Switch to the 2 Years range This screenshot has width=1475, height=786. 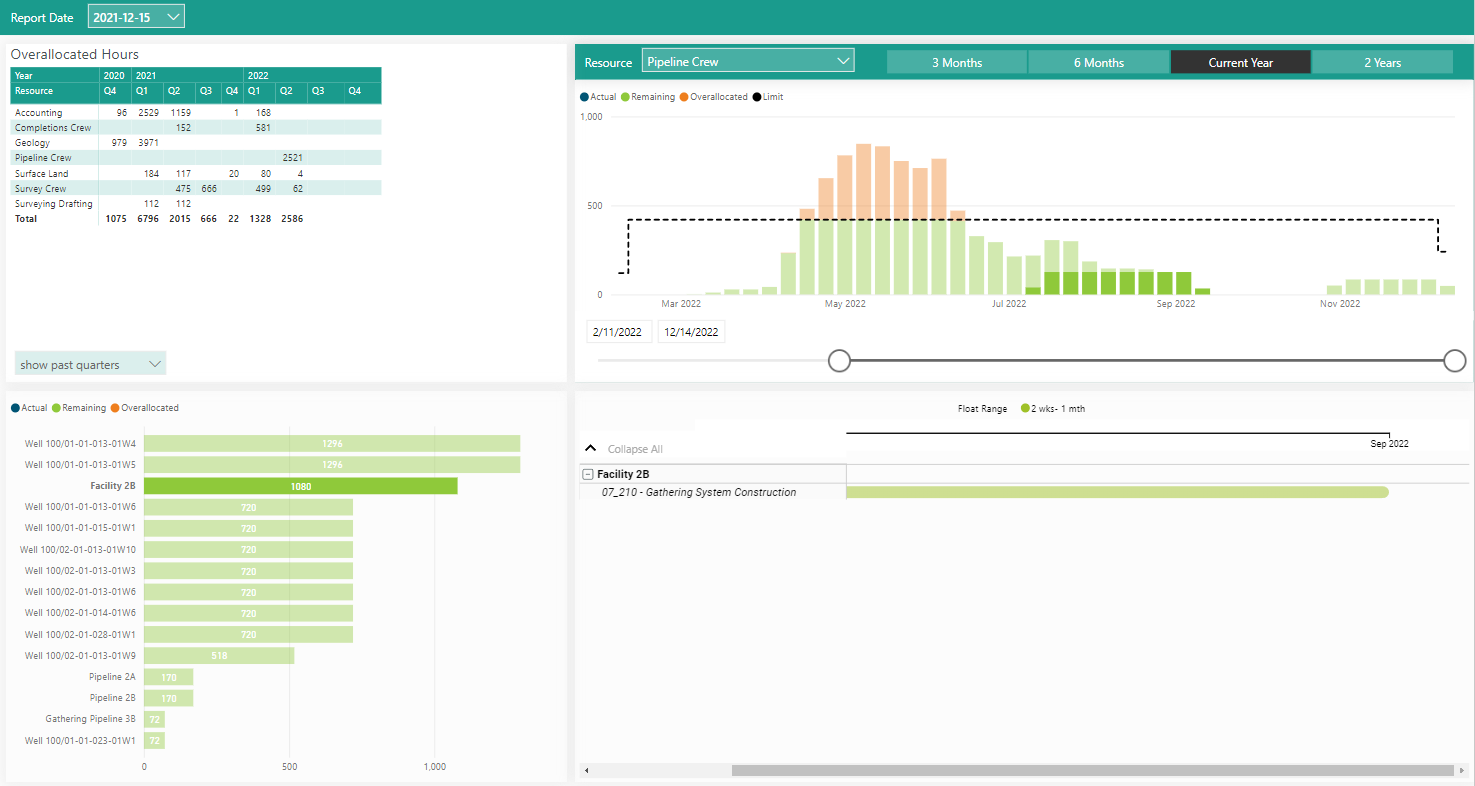tap(1382, 63)
